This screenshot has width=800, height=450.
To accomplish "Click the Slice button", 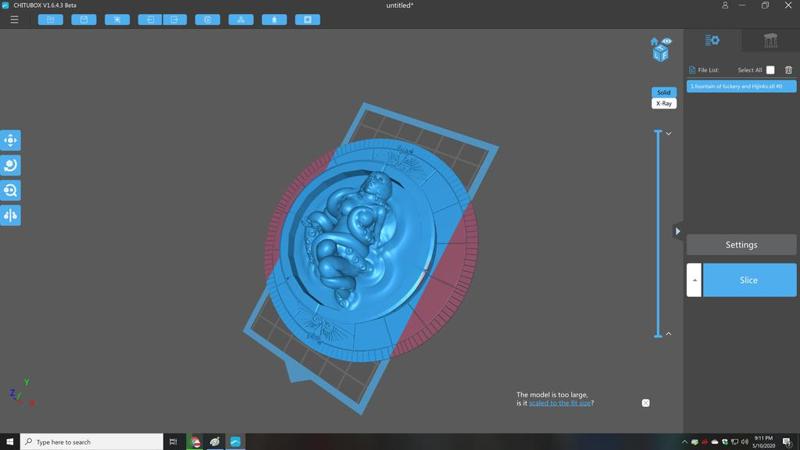I will (749, 280).
